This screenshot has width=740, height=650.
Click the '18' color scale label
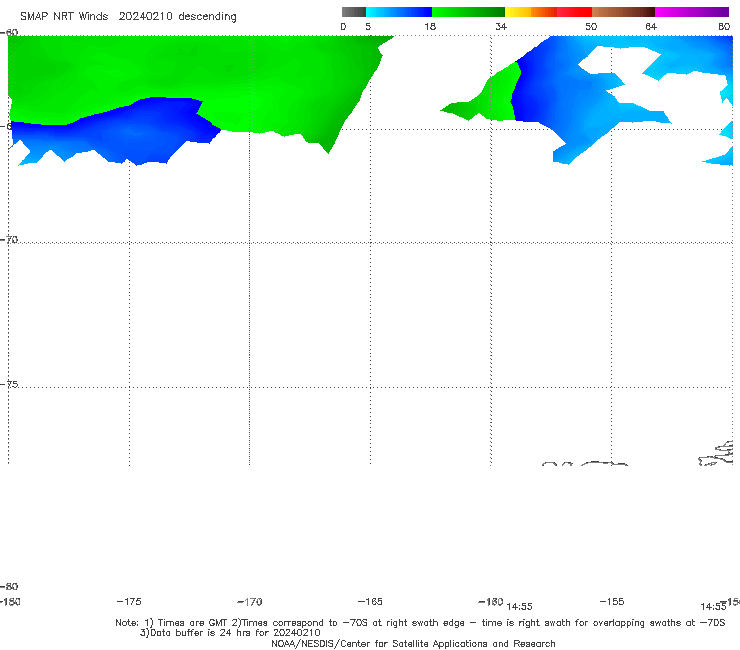[x=430, y=26]
